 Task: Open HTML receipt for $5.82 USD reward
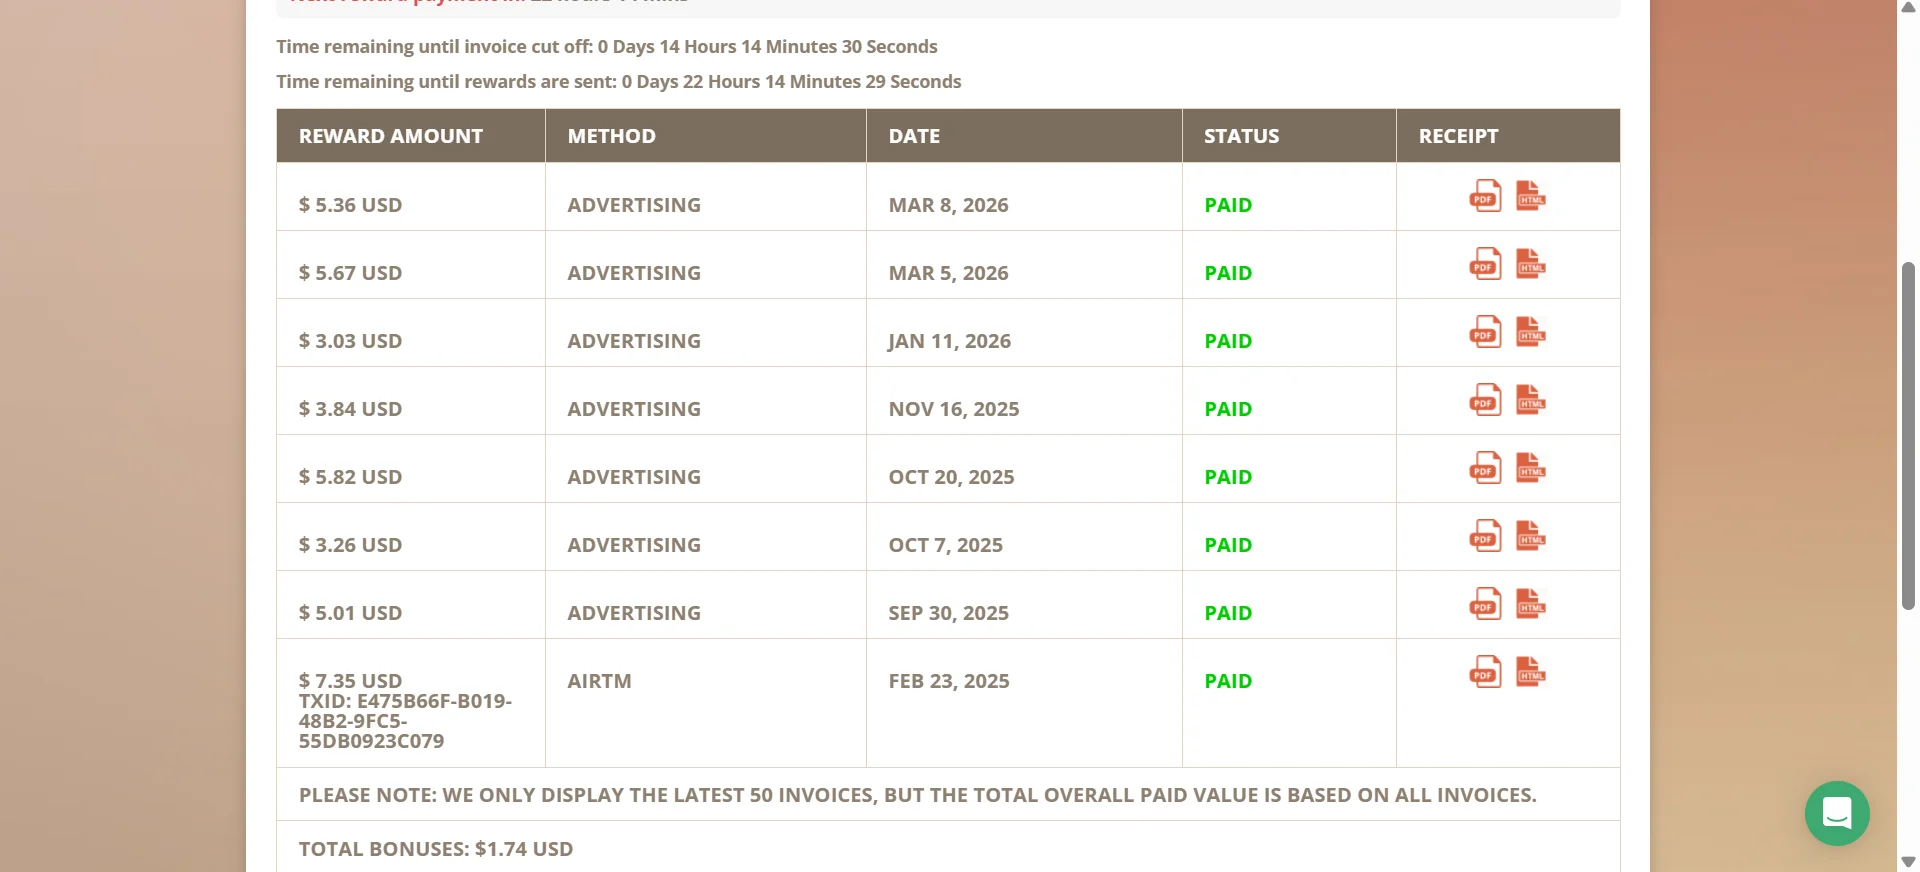[1530, 468]
